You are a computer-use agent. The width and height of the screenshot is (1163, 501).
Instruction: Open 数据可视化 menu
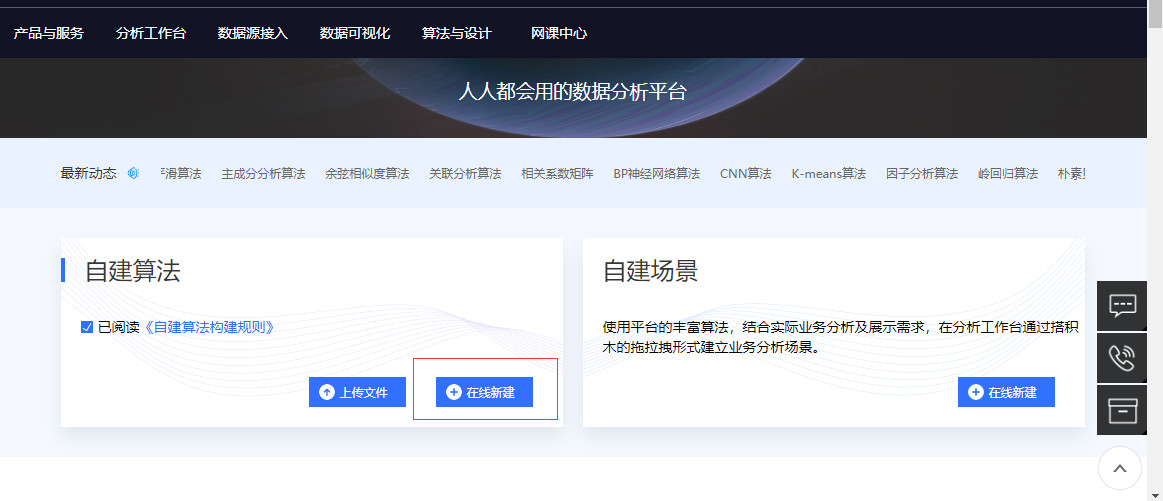tap(355, 33)
